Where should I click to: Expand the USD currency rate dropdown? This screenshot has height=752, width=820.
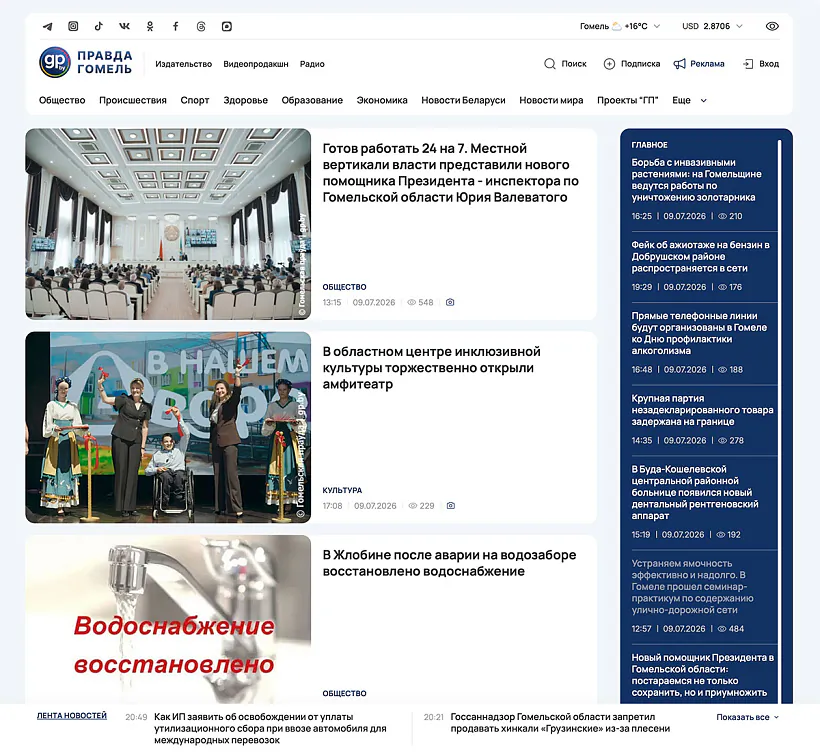pos(739,26)
